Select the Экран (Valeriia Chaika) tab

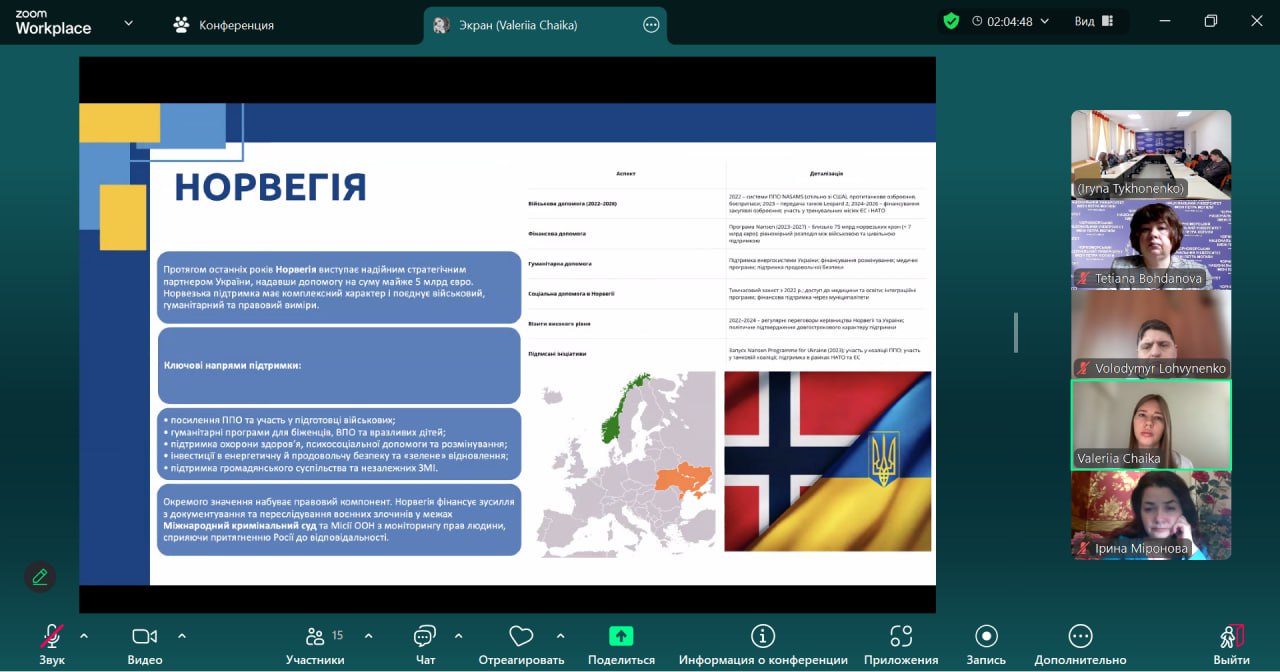pyautogui.click(x=520, y=25)
